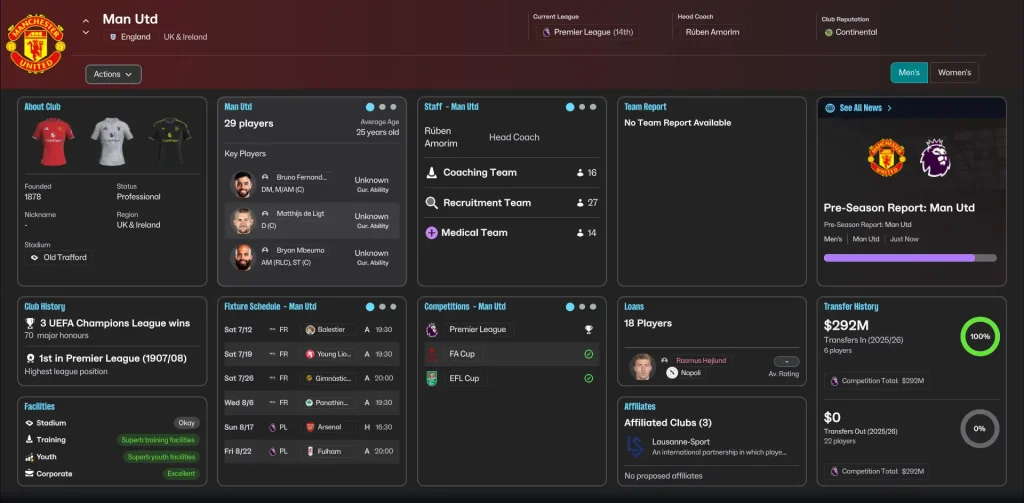Open the England nation chip
1024x503 pixels.
(x=131, y=37)
